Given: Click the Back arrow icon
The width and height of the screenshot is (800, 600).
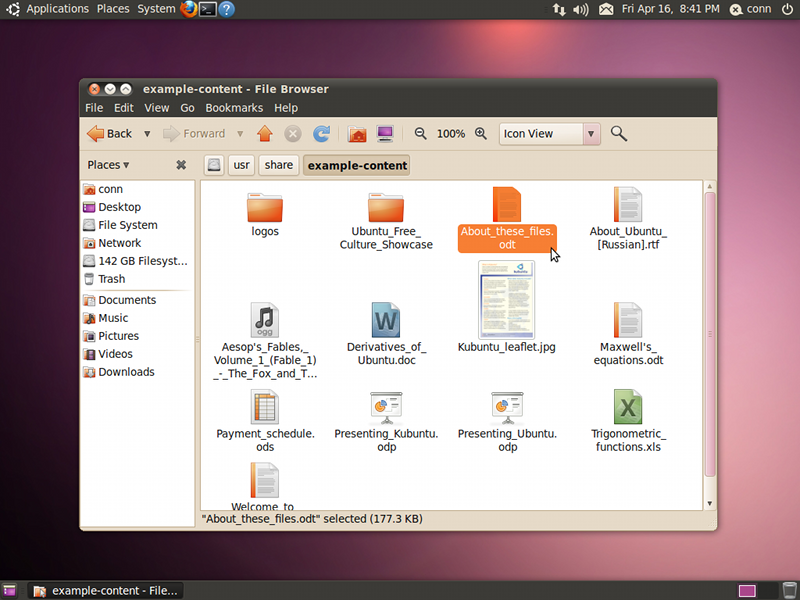Looking at the screenshot, I should (x=95, y=134).
